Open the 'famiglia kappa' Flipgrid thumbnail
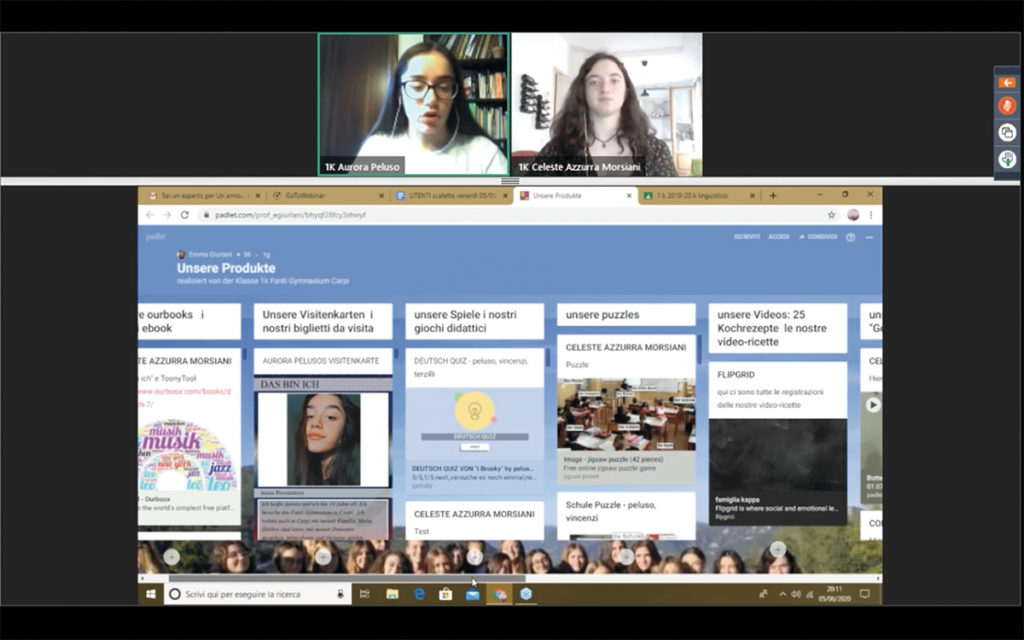This screenshot has height=640, width=1024. (x=778, y=472)
